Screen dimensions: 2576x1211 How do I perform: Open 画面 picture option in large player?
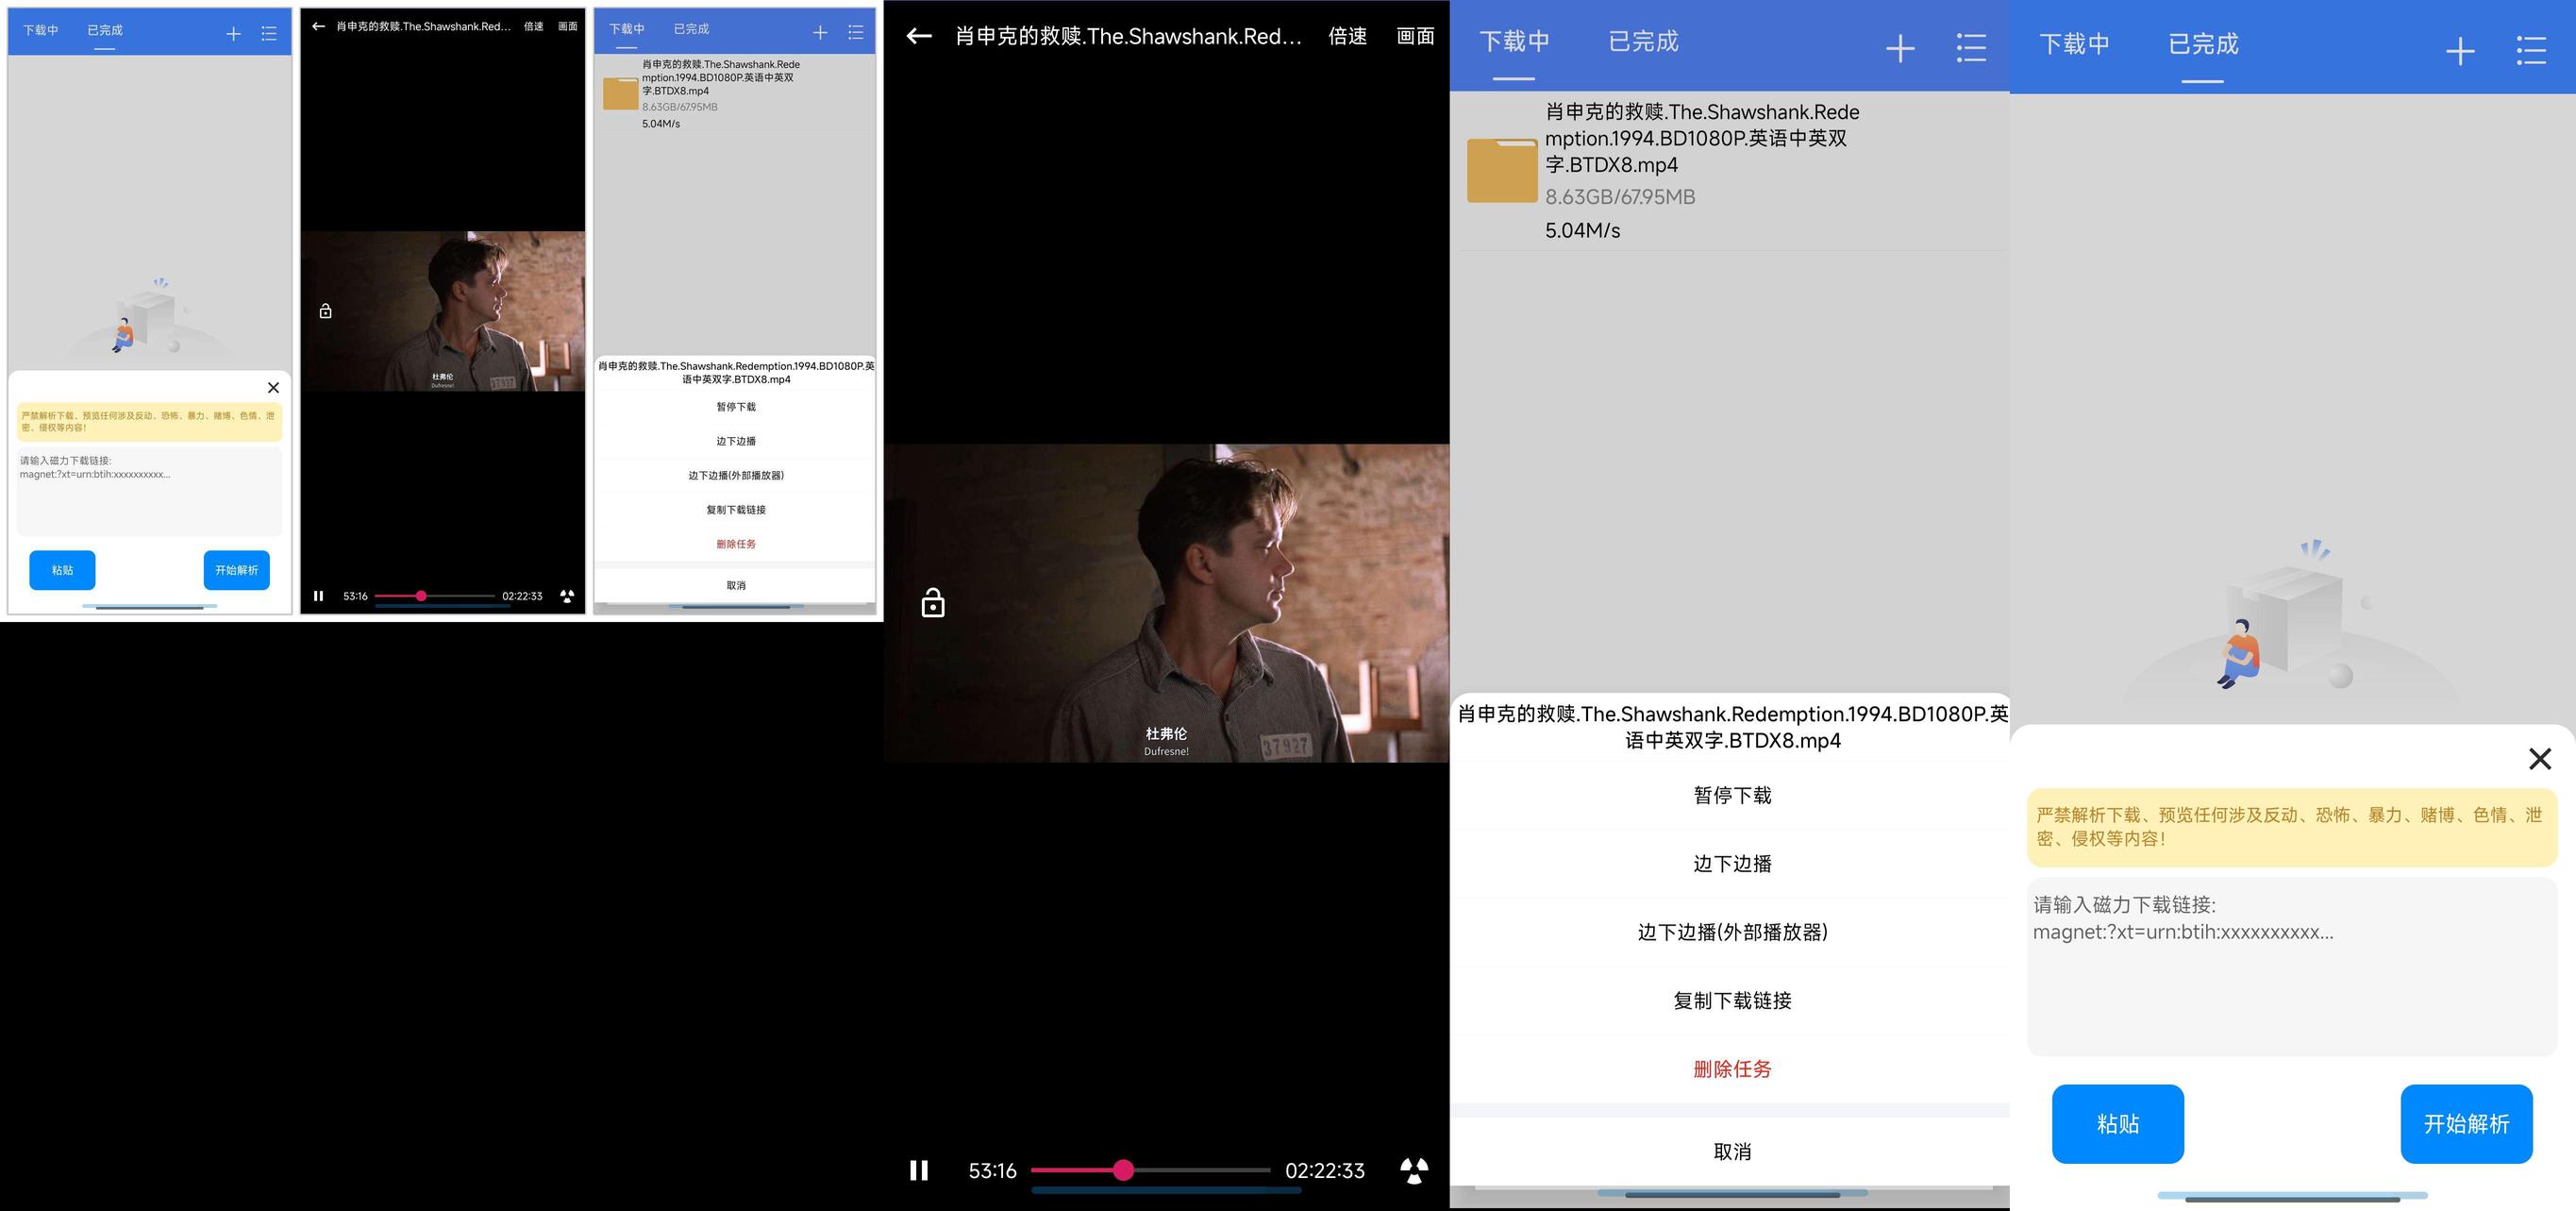coord(1415,37)
